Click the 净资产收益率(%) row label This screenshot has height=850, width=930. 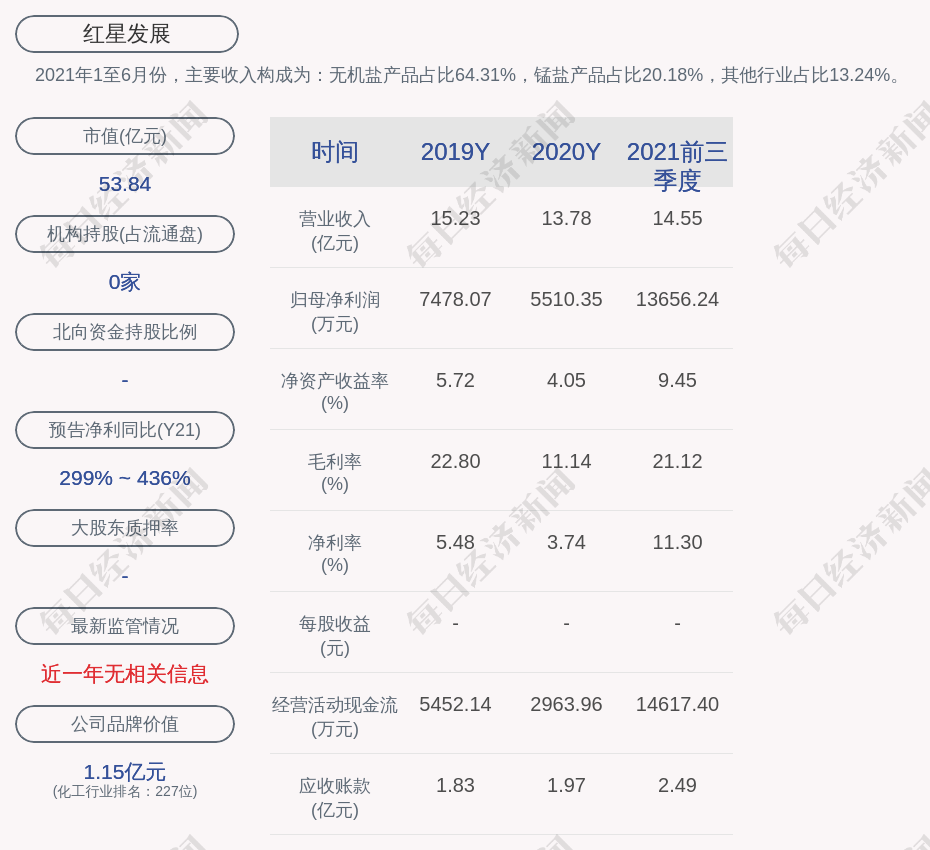[x=335, y=392]
